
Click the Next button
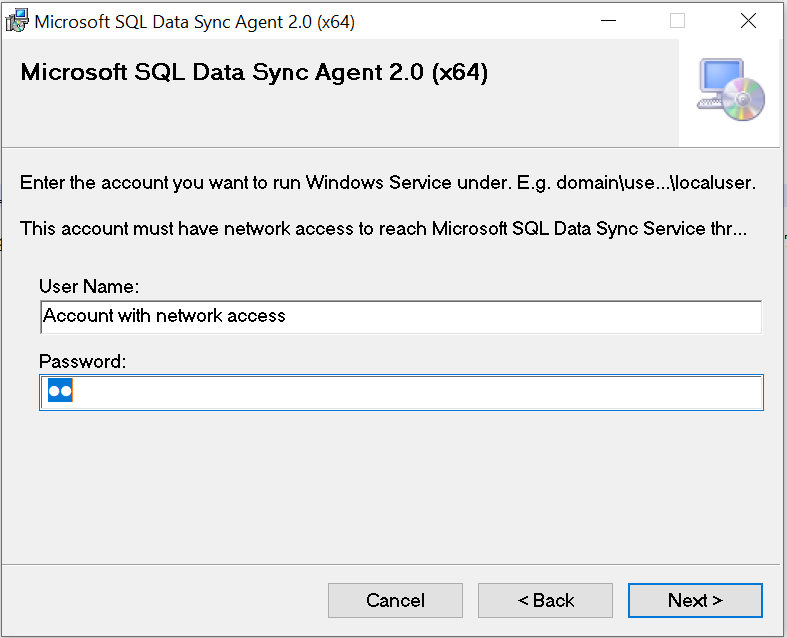tap(695, 600)
